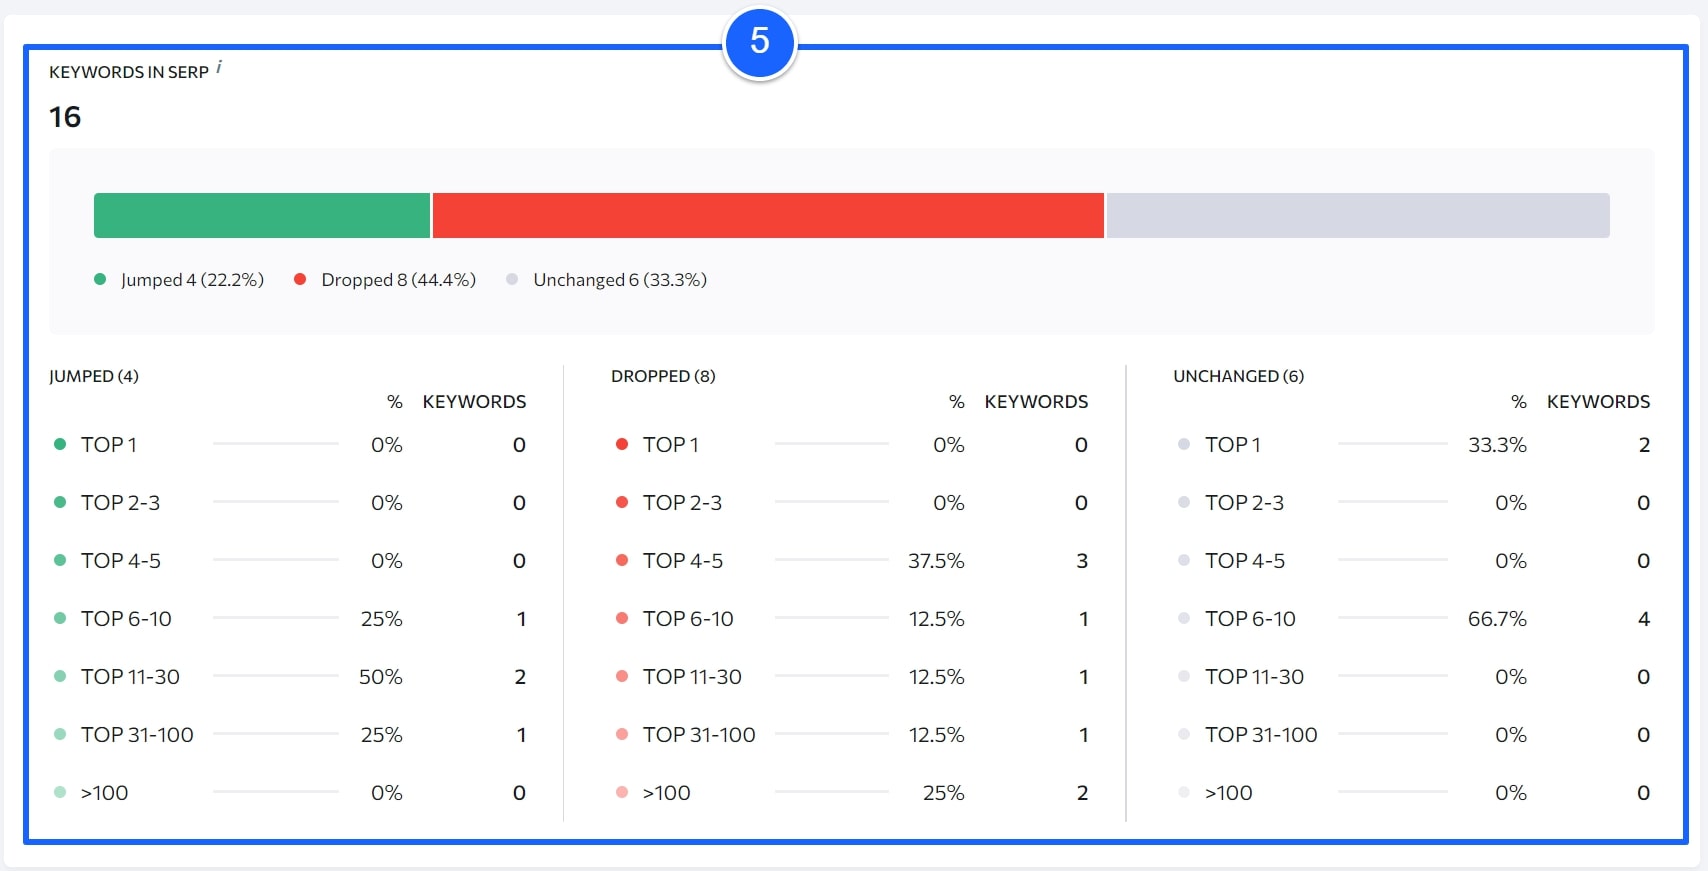This screenshot has width=1708, height=871.
Task: Click the 'KEYWORDS IN SERP' heading
Action: pyautogui.click(x=129, y=72)
